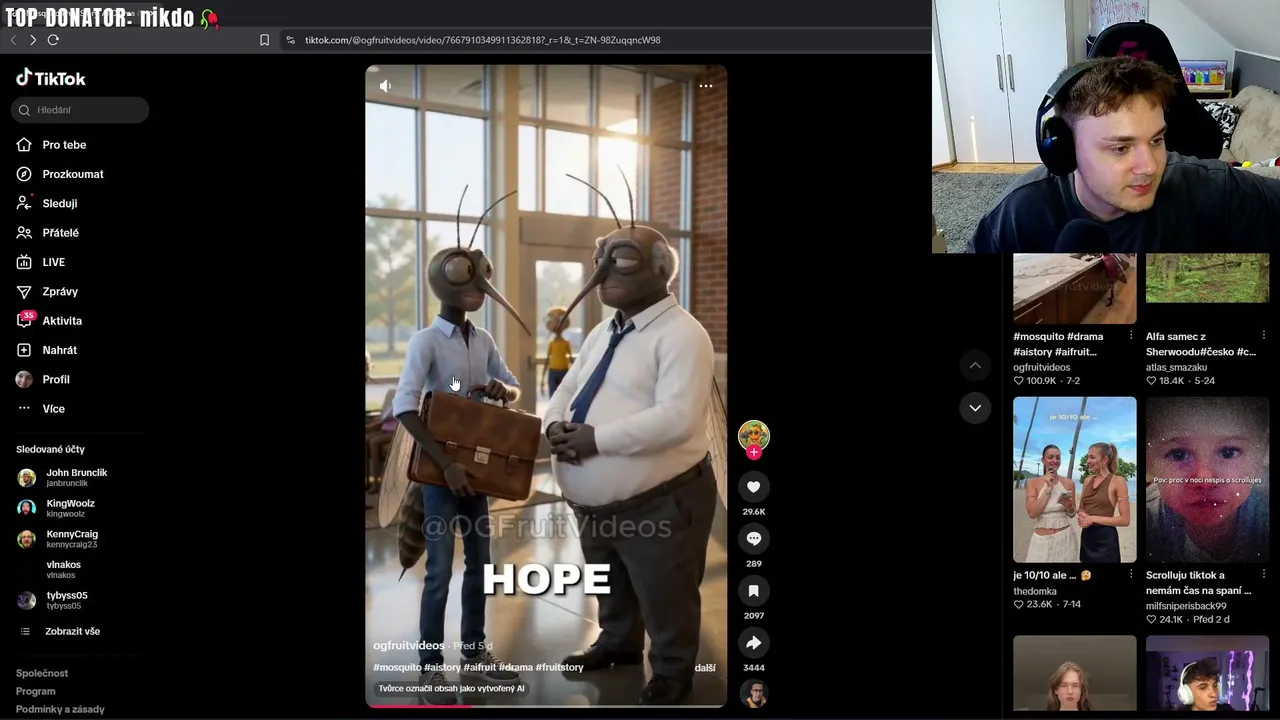Open the #fruitstory hashtag in the caption
This screenshot has height=720, width=1280.
(560, 668)
